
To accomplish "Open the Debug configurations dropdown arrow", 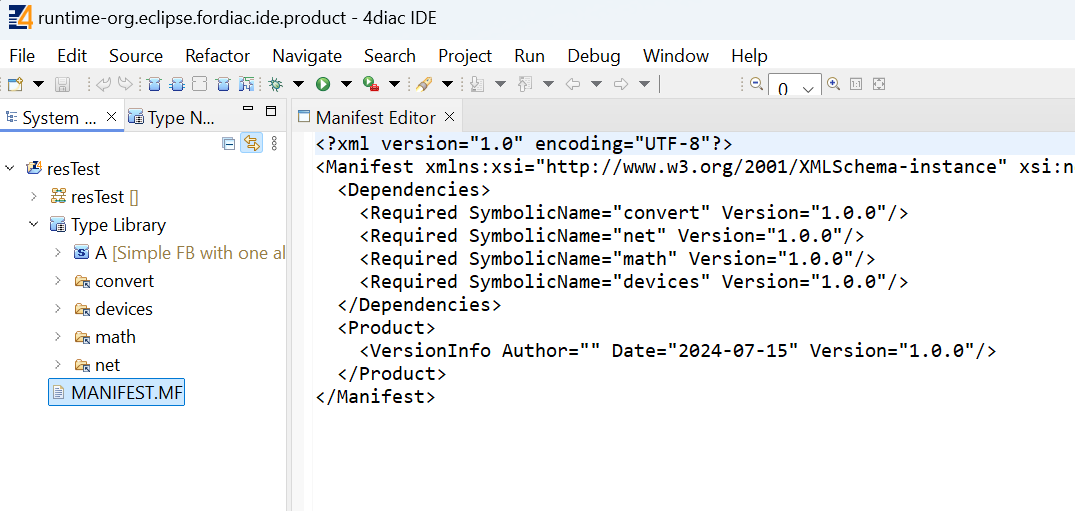I will click(x=298, y=84).
